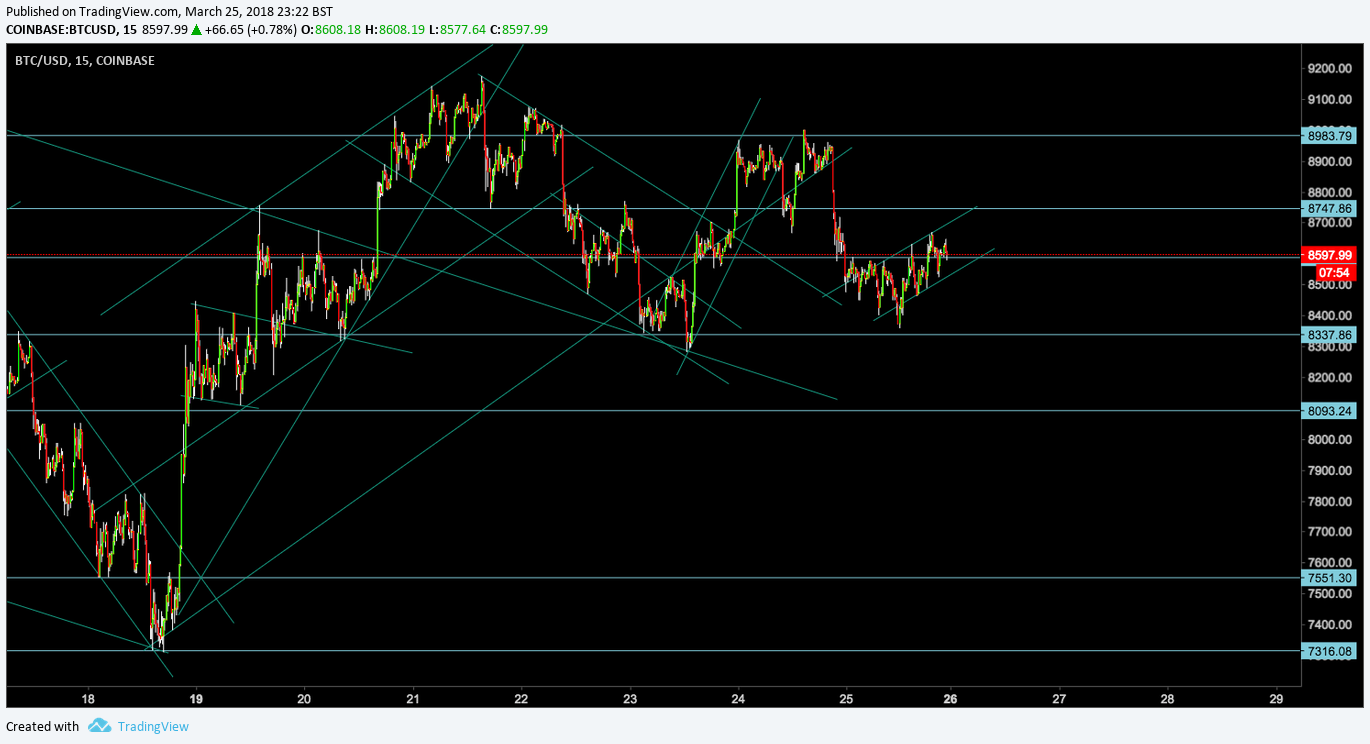Click date 26 on the time axis

[951, 699]
